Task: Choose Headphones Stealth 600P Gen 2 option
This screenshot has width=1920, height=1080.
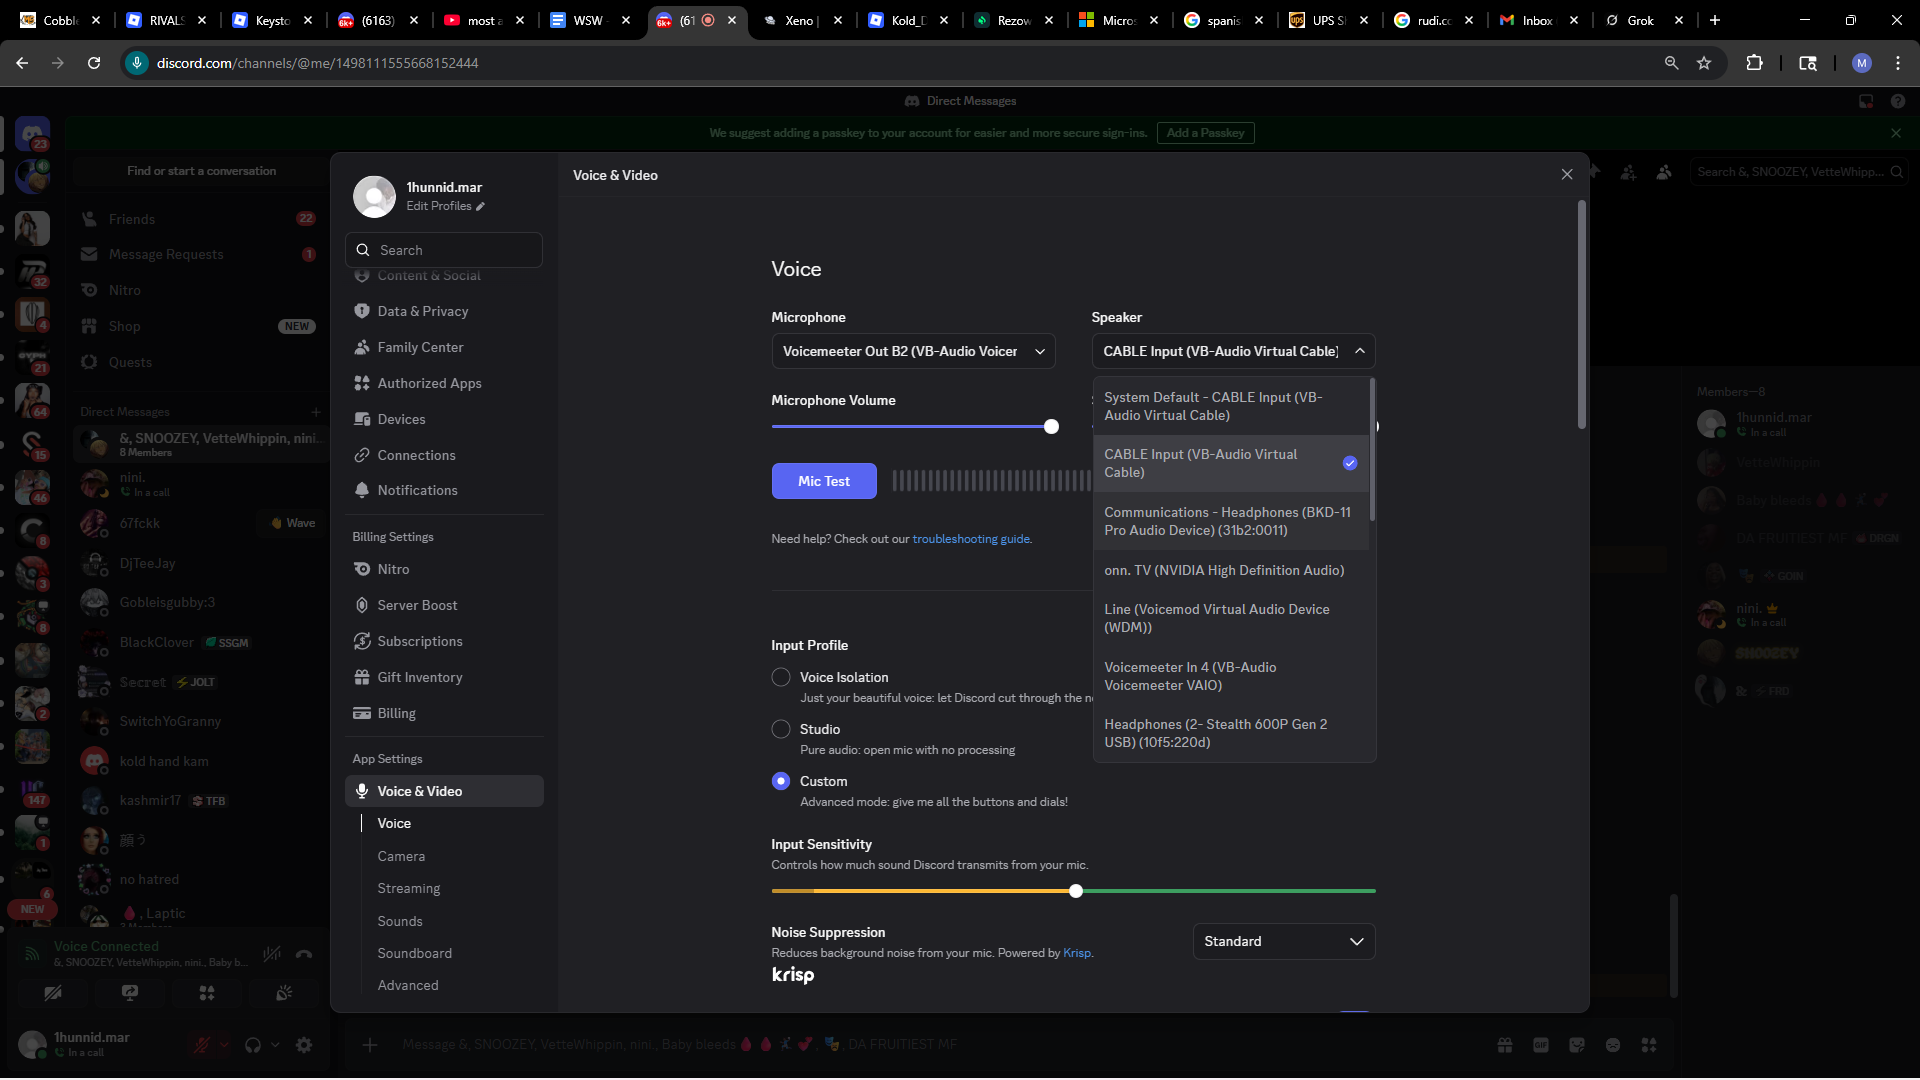Action: tap(1230, 733)
